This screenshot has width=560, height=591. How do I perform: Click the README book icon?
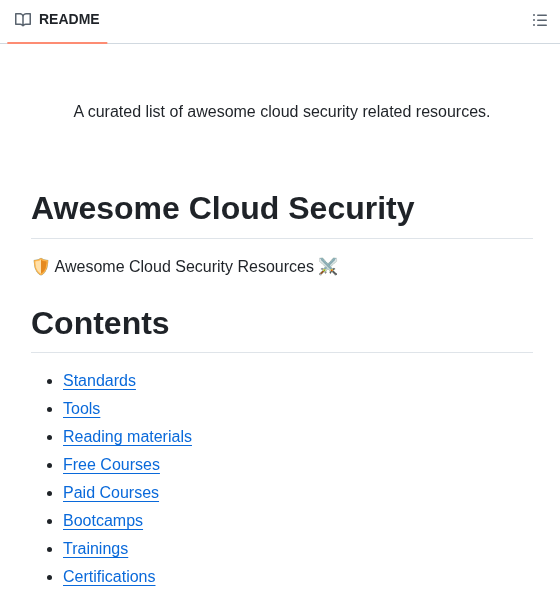[x=23, y=20]
